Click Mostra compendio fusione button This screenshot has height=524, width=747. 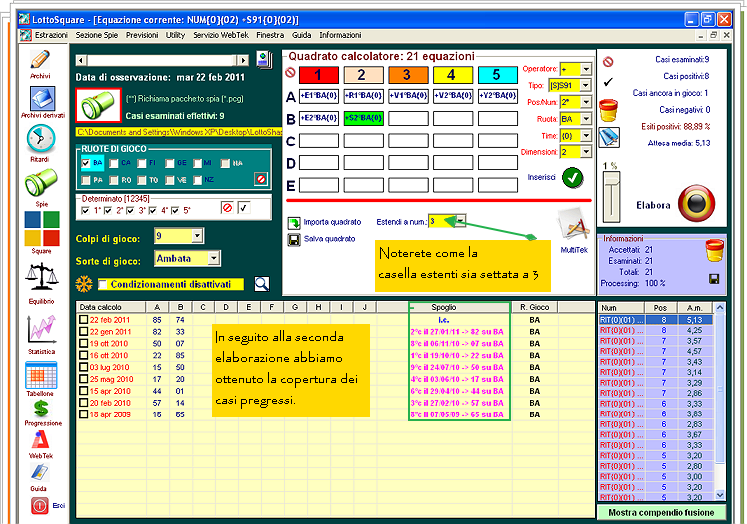[x=661, y=513]
